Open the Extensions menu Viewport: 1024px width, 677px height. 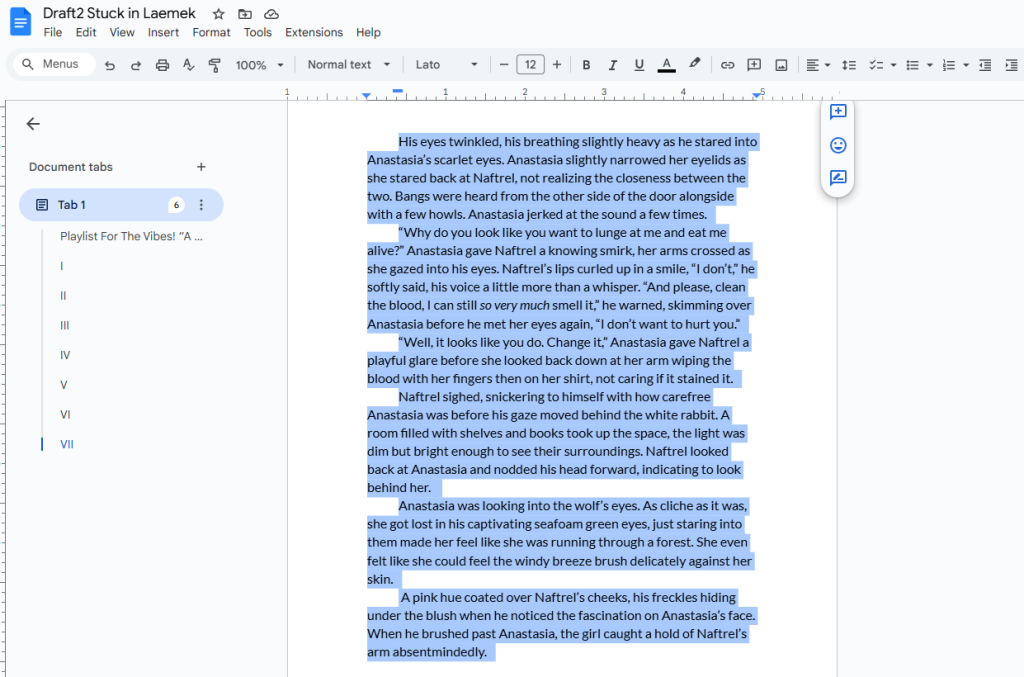click(313, 32)
